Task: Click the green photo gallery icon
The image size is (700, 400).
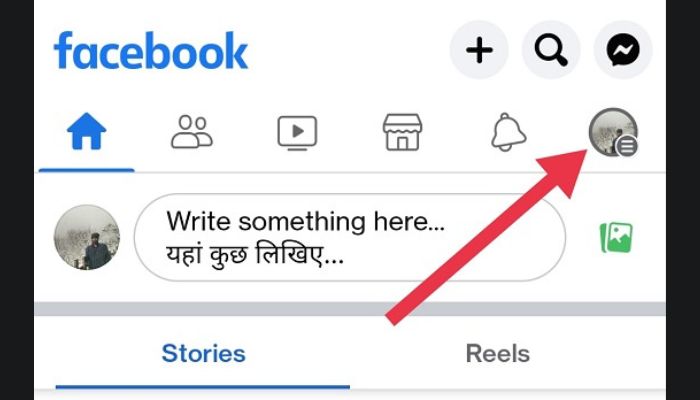Action: coord(616,237)
